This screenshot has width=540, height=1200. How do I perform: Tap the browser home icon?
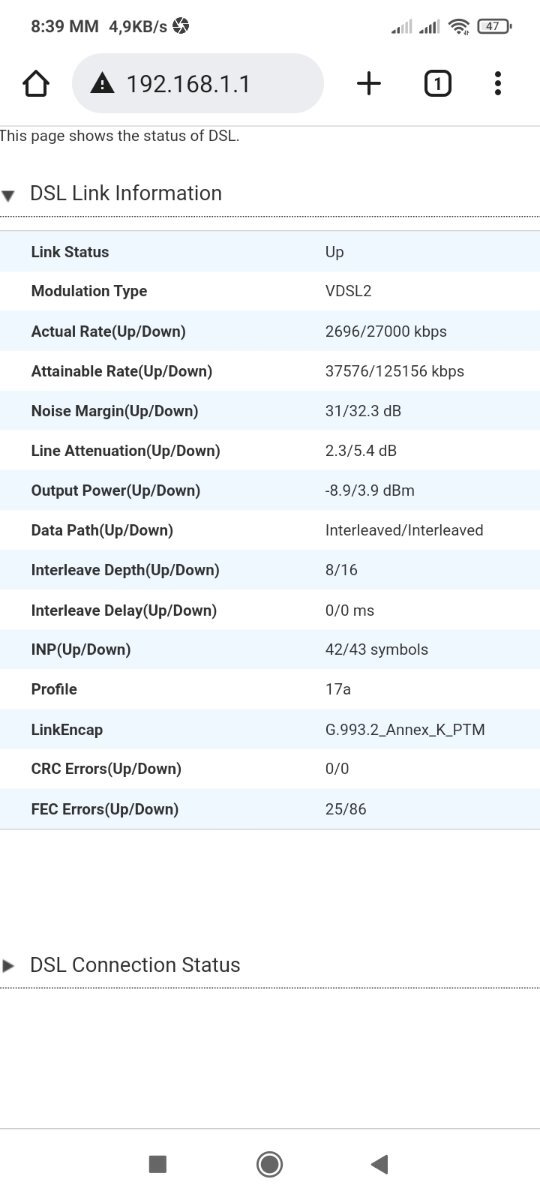point(36,84)
